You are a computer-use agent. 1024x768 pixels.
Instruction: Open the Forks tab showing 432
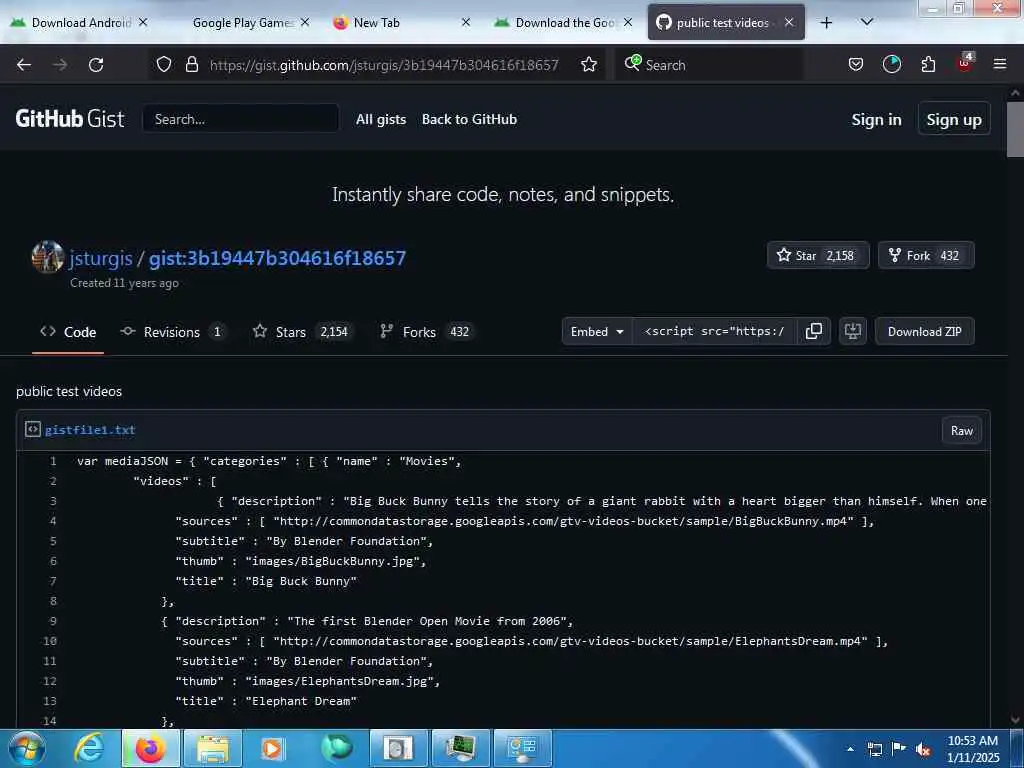point(426,332)
